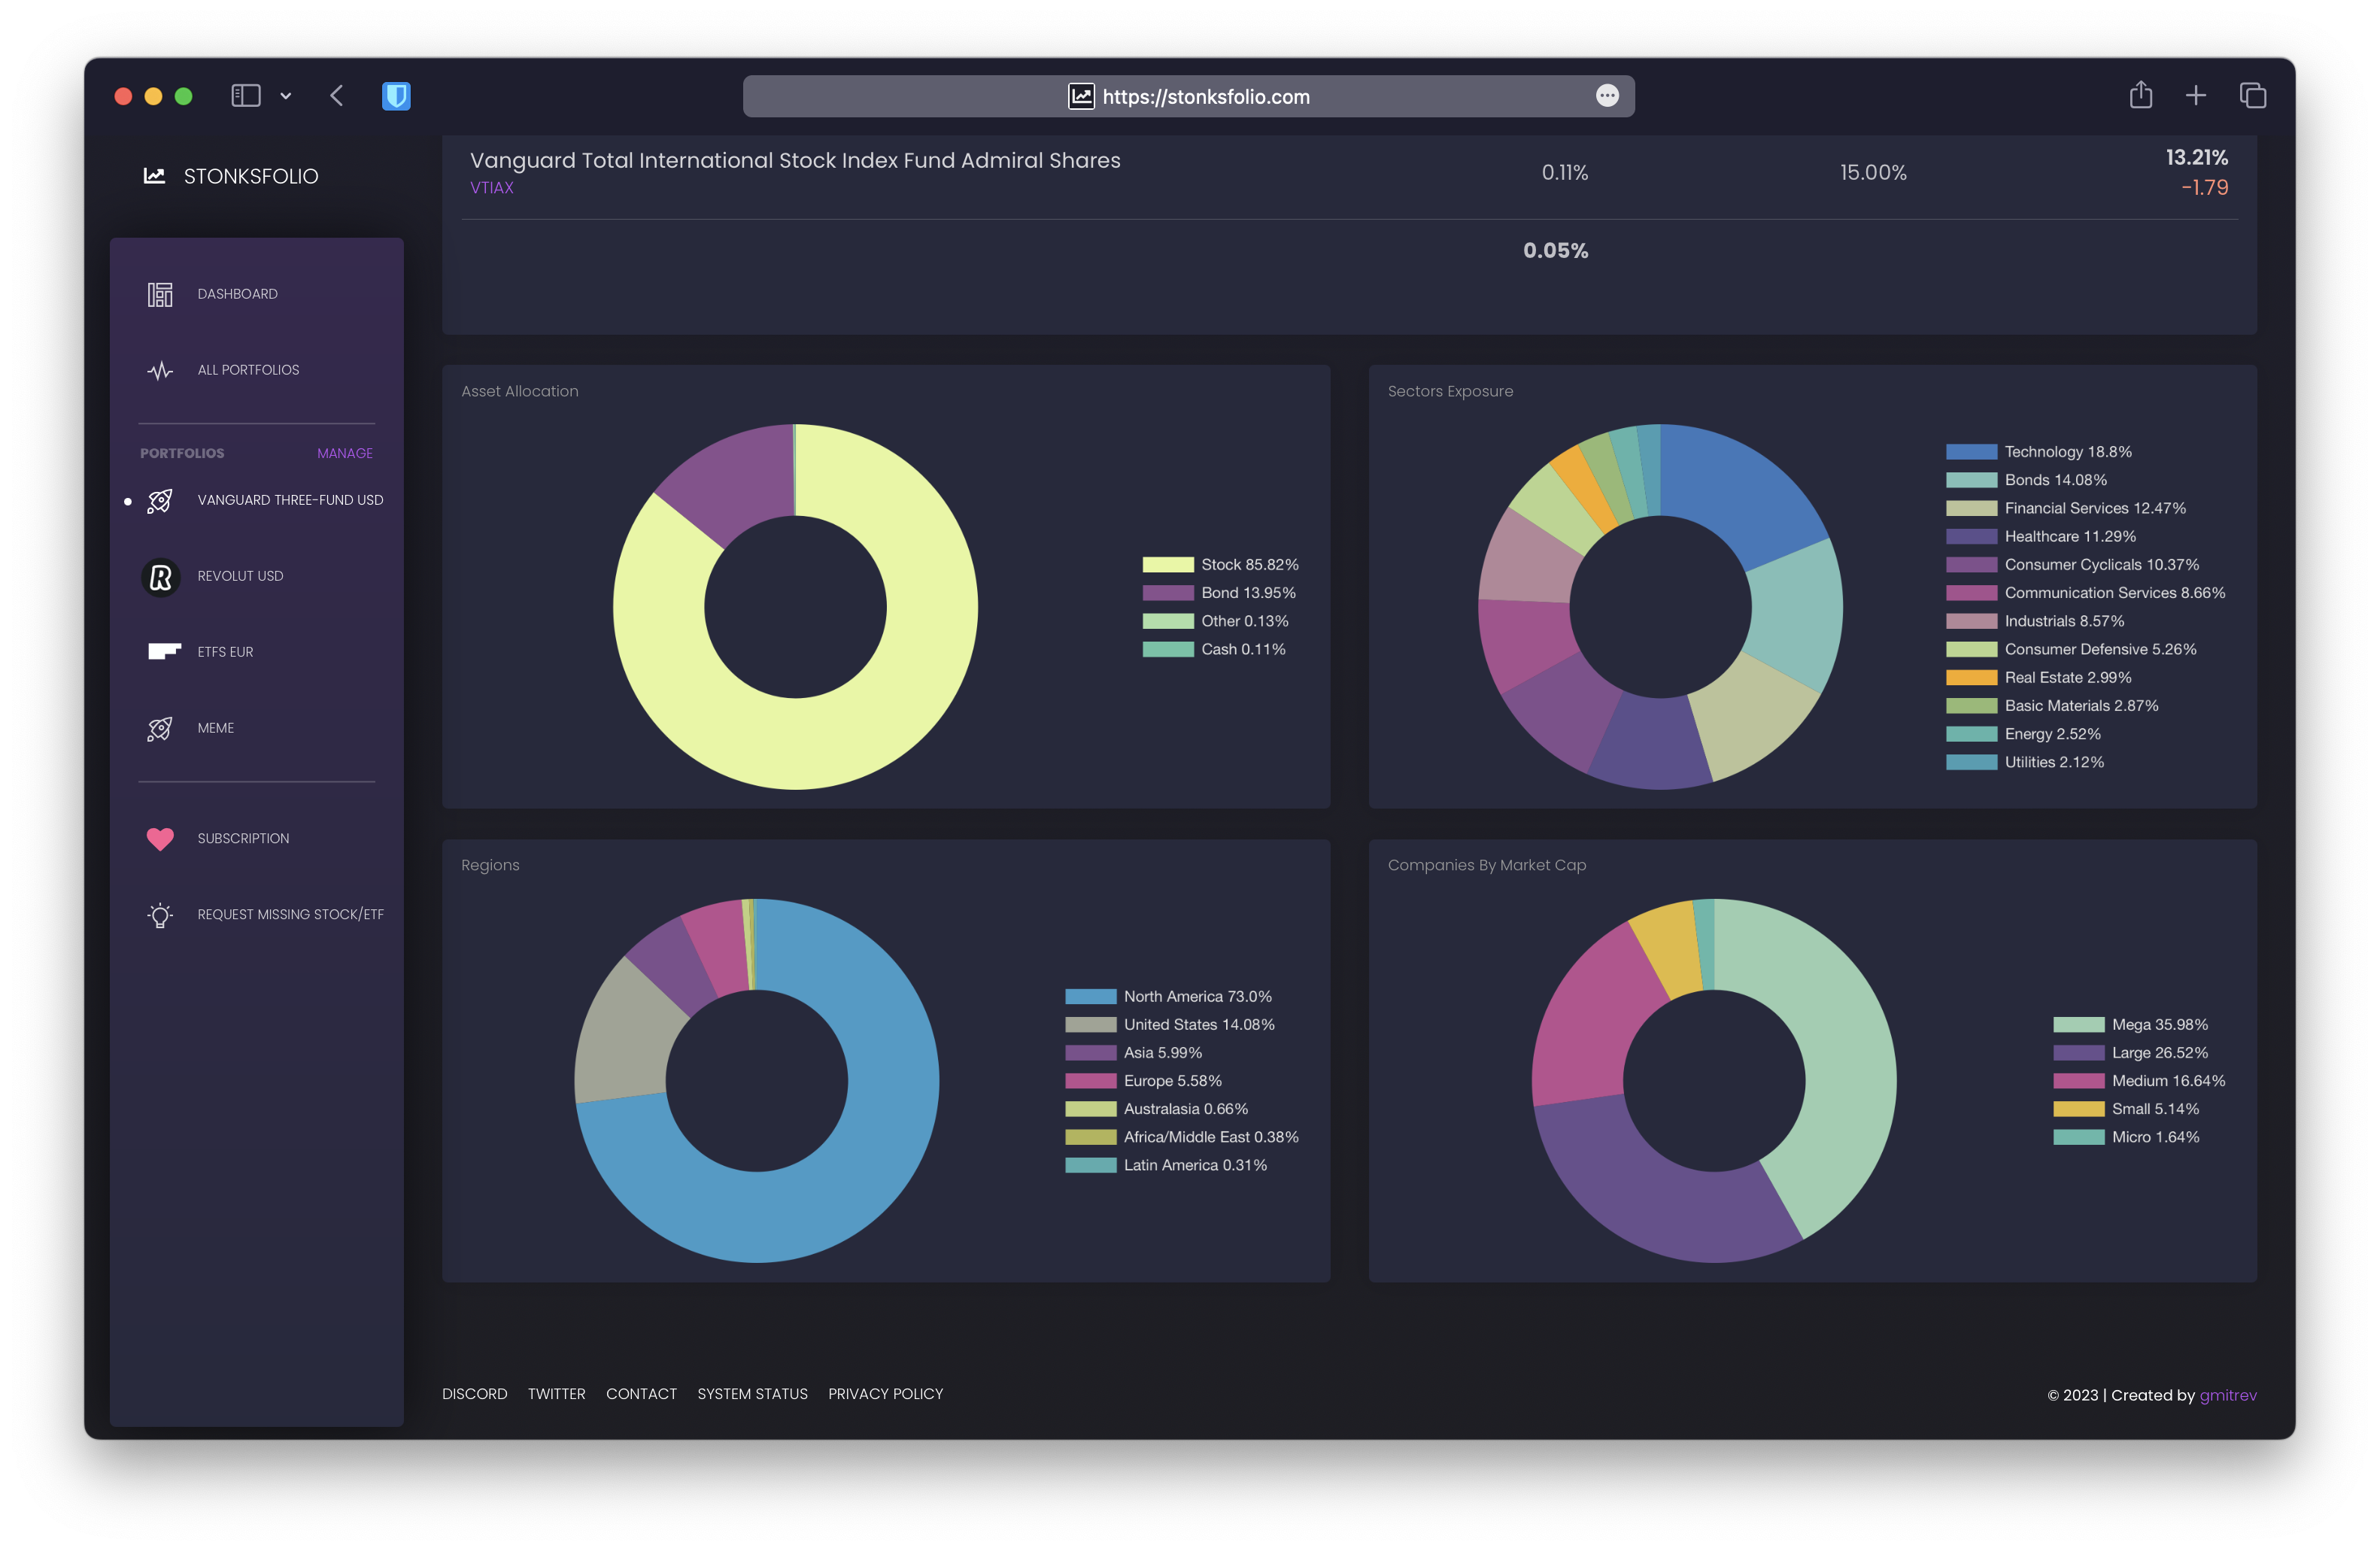The height and width of the screenshot is (1551, 2380).
Task: Click the address bar URL field
Action: click(x=1188, y=96)
